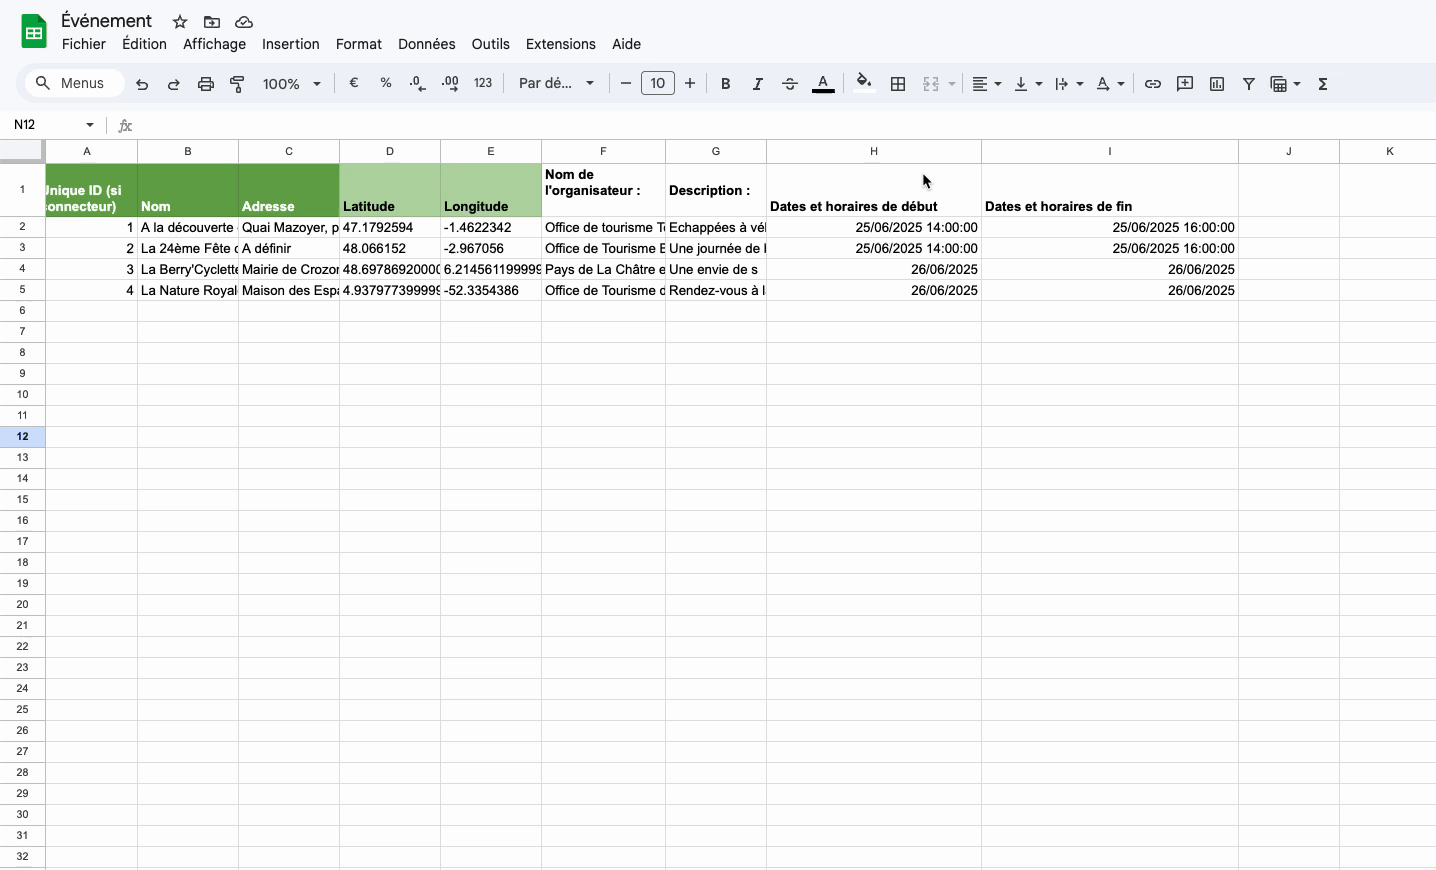Open the Insertion menu
The width and height of the screenshot is (1436, 870).
(x=291, y=44)
